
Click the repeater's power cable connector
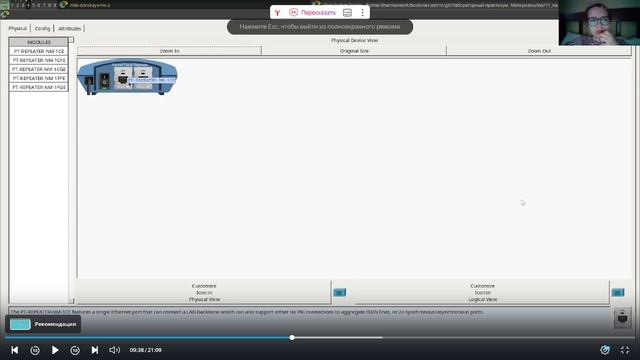click(89, 84)
